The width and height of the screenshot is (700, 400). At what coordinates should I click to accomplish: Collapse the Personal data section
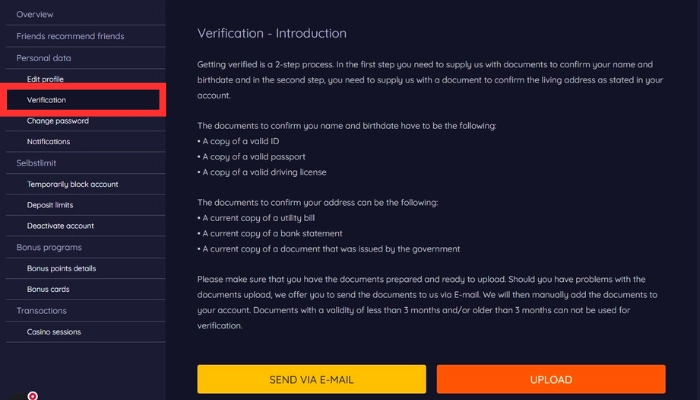click(x=44, y=58)
